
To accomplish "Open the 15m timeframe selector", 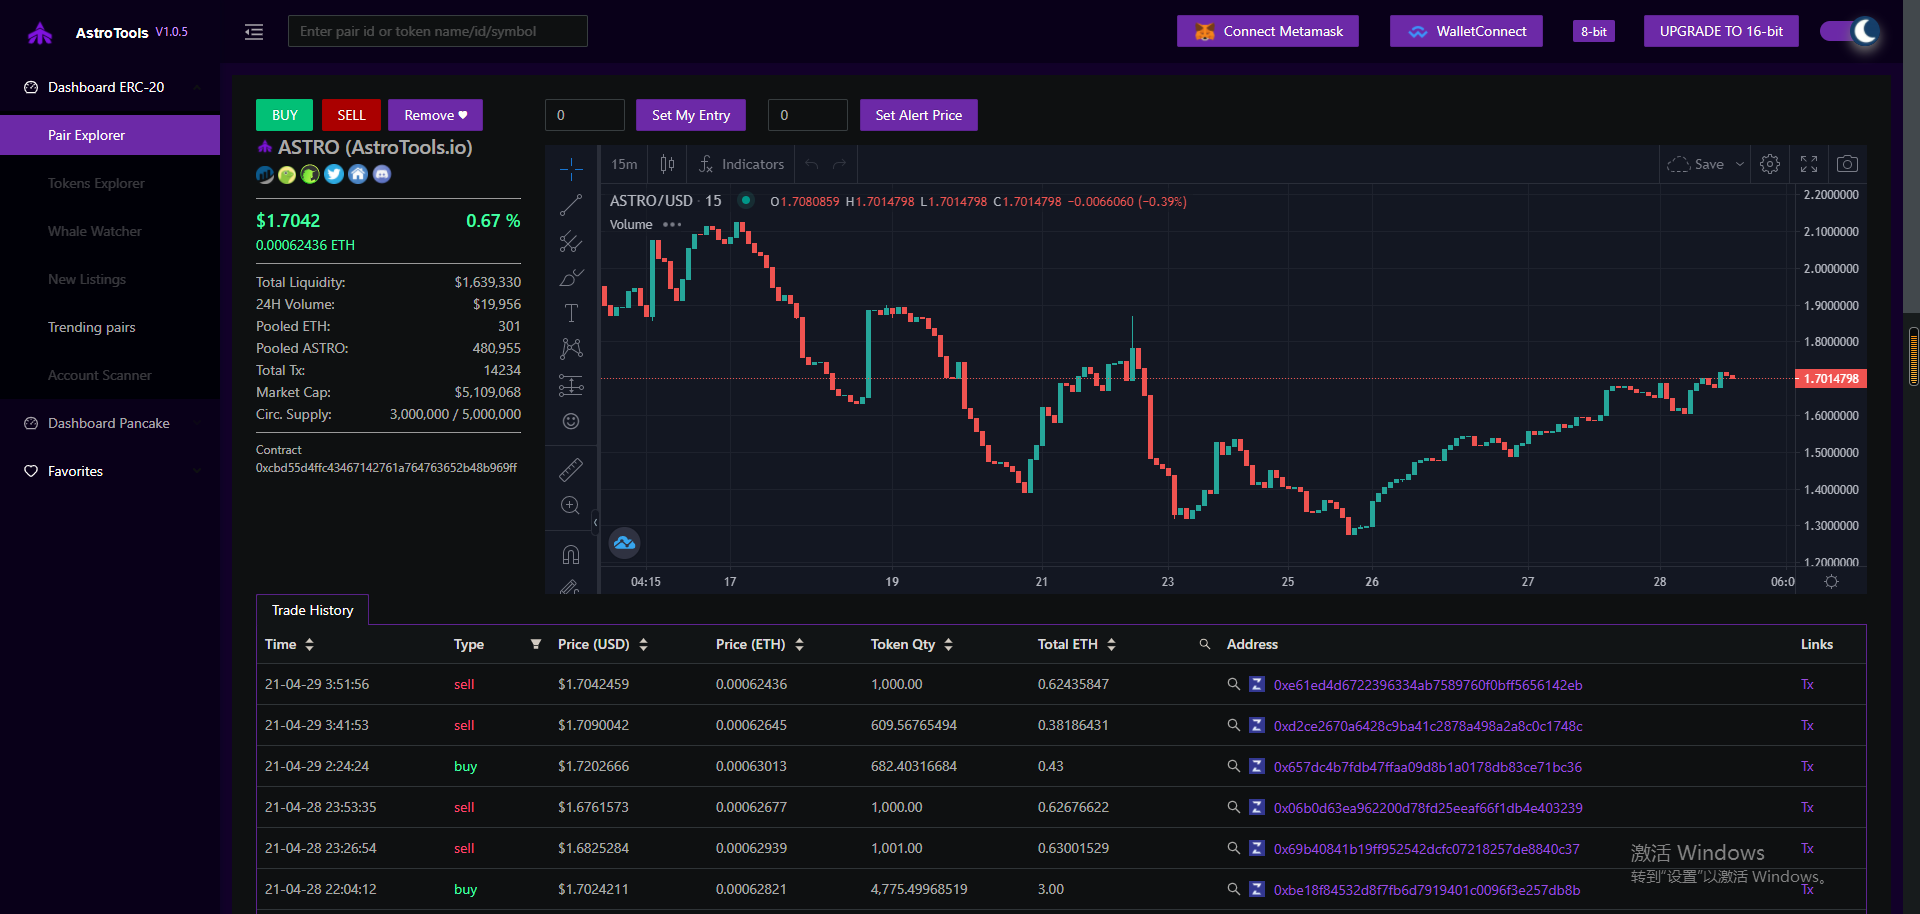I will point(624,164).
